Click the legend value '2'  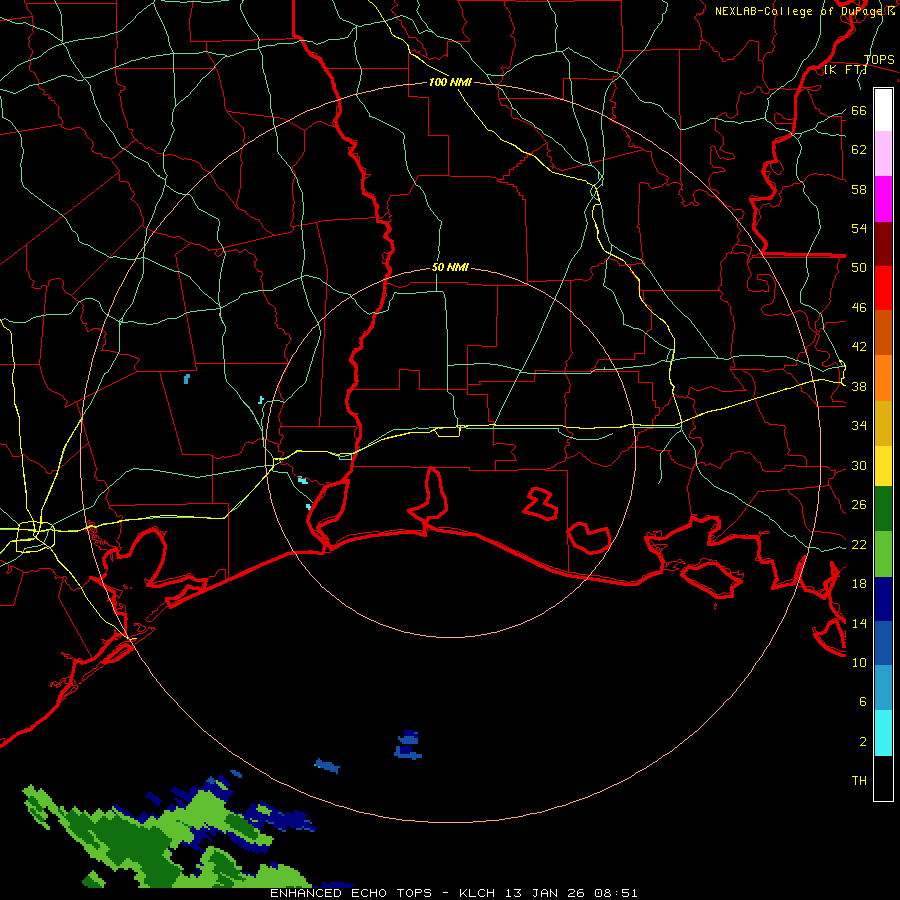(862, 742)
